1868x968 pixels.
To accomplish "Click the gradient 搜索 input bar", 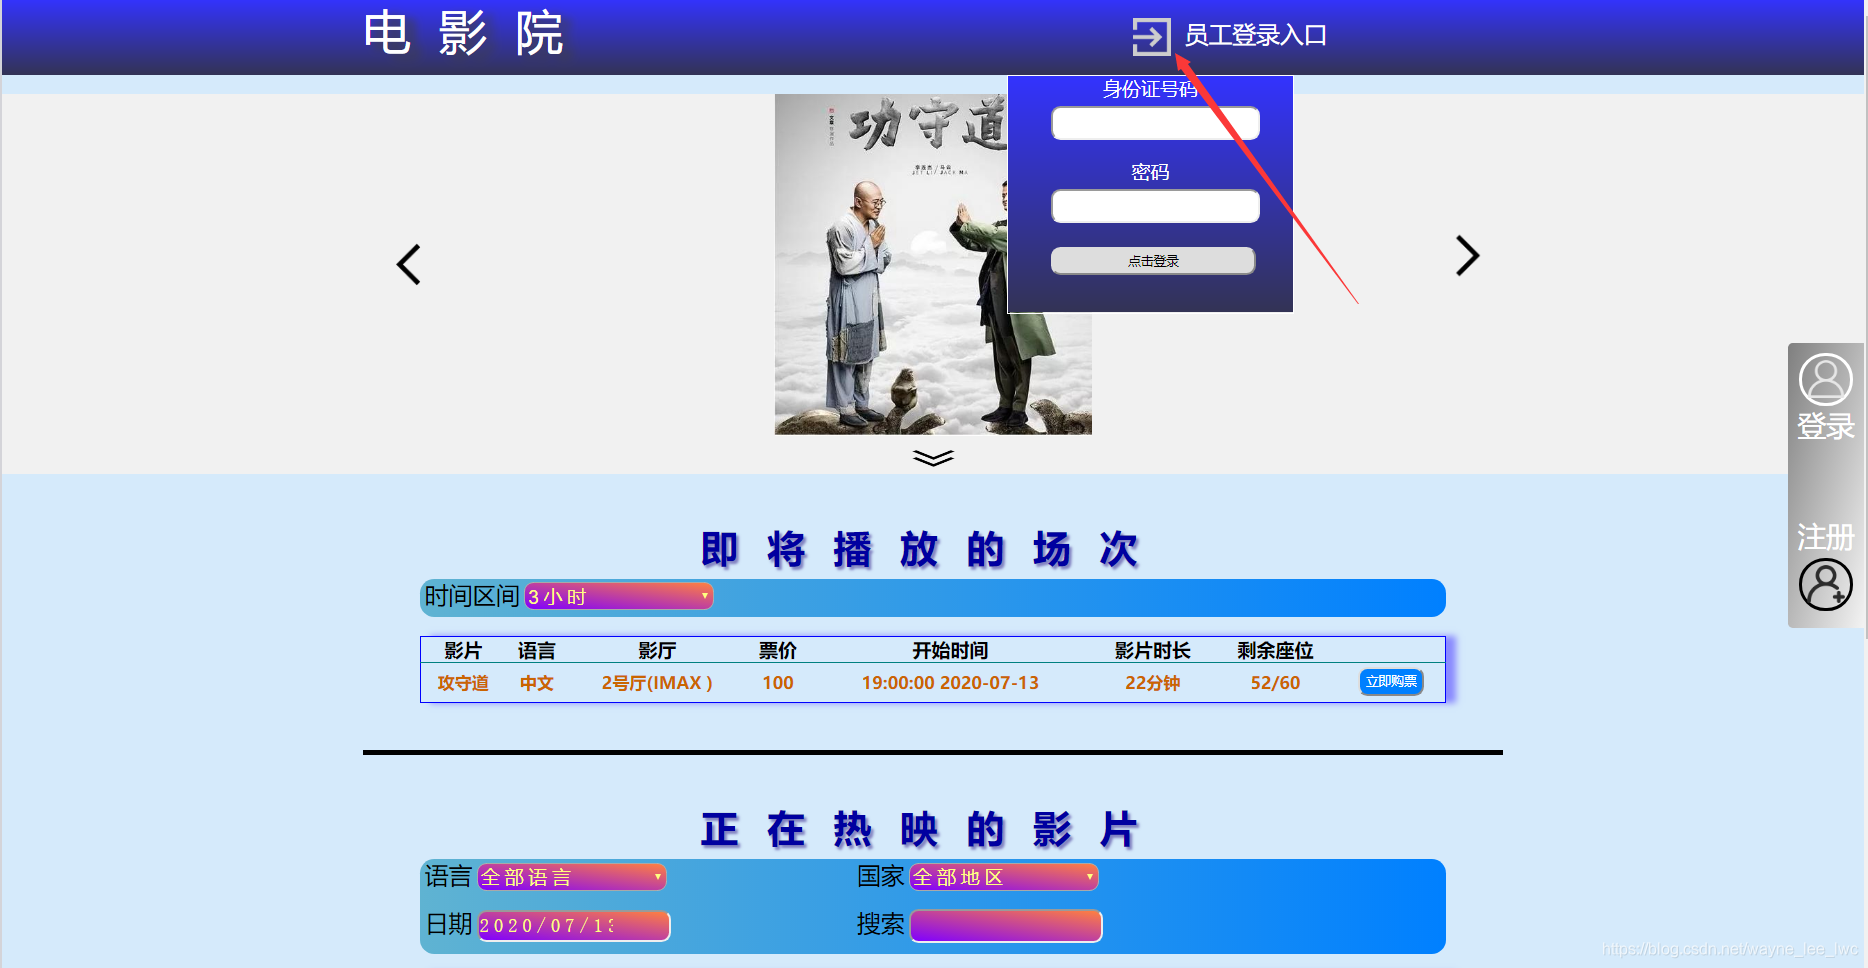I will 1005,925.
